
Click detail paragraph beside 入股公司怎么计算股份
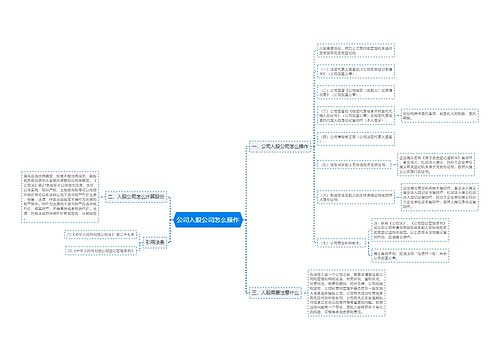pyautogui.click(x=60, y=197)
